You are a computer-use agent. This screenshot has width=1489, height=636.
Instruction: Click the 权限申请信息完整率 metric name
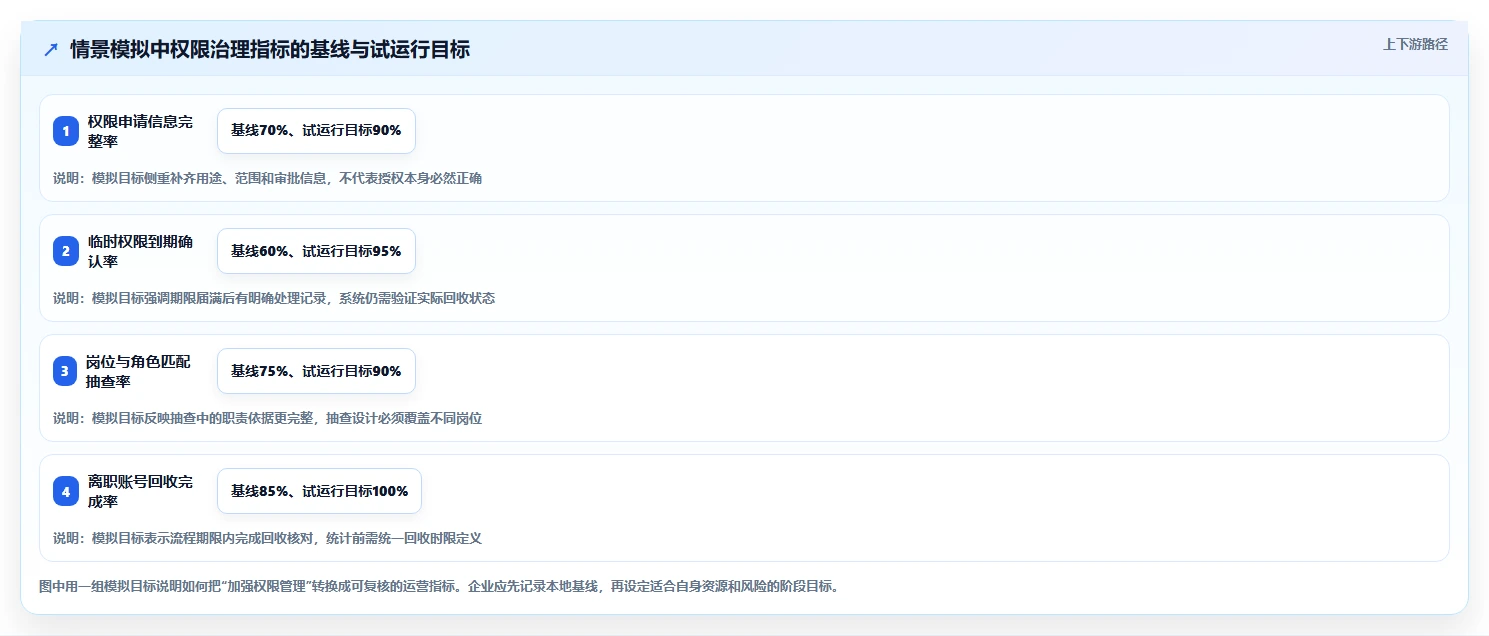coord(140,131)
